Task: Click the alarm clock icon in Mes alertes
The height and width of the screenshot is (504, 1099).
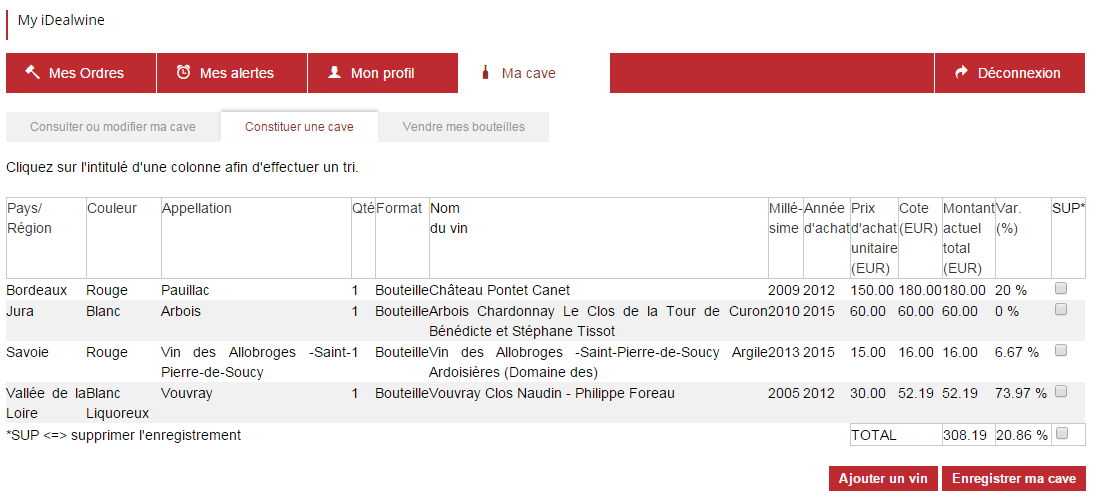Action: coord(183,72)
